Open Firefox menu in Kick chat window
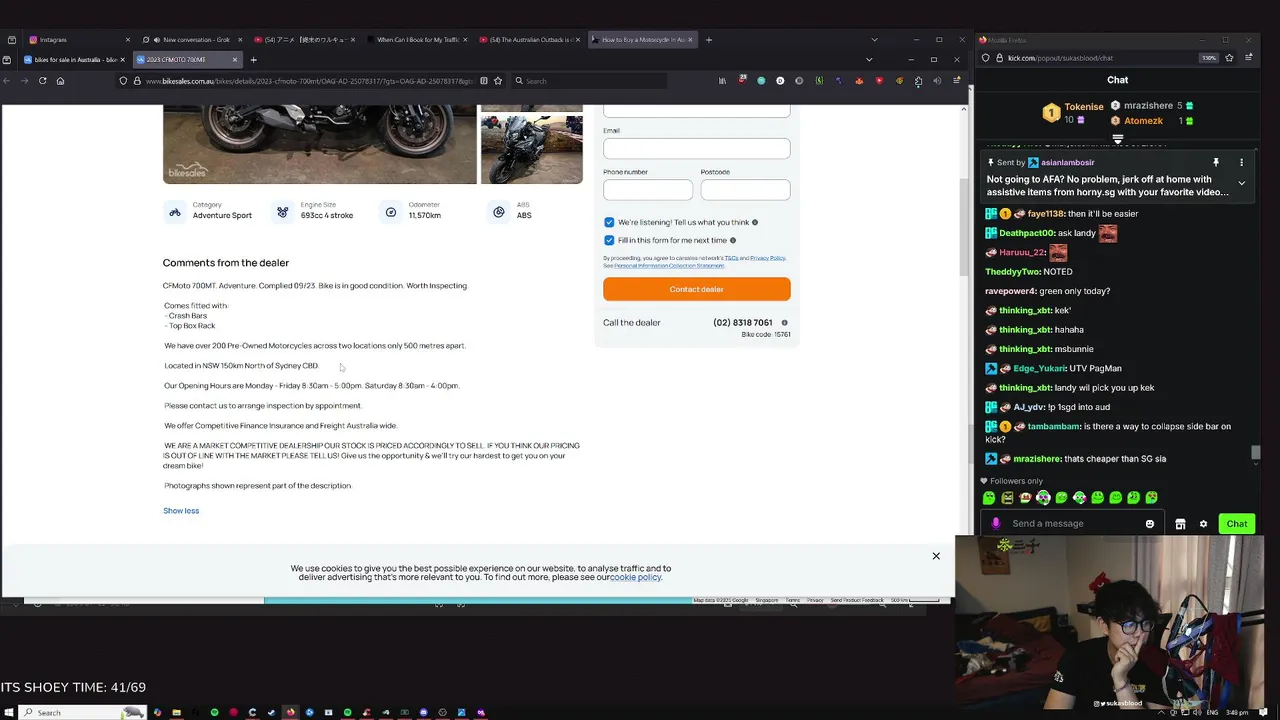 point(1248,58)
